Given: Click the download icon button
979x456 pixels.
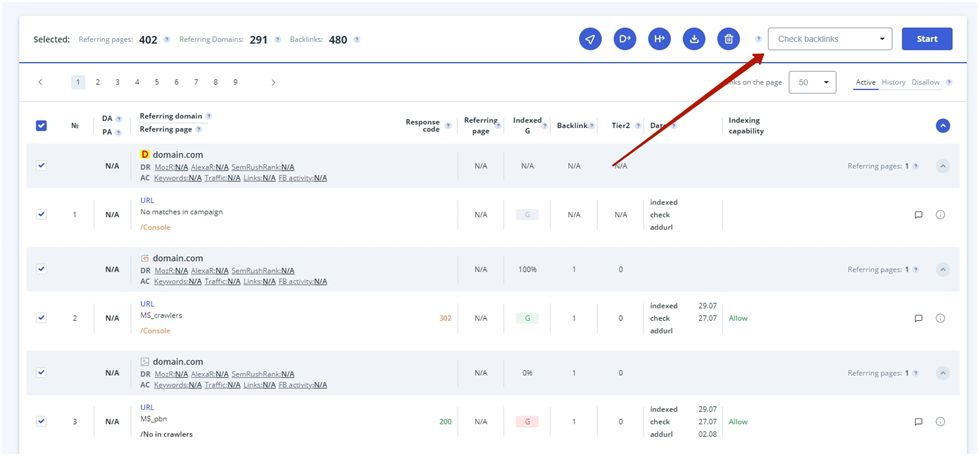Looking at the screenshot, I should [694, 39].
